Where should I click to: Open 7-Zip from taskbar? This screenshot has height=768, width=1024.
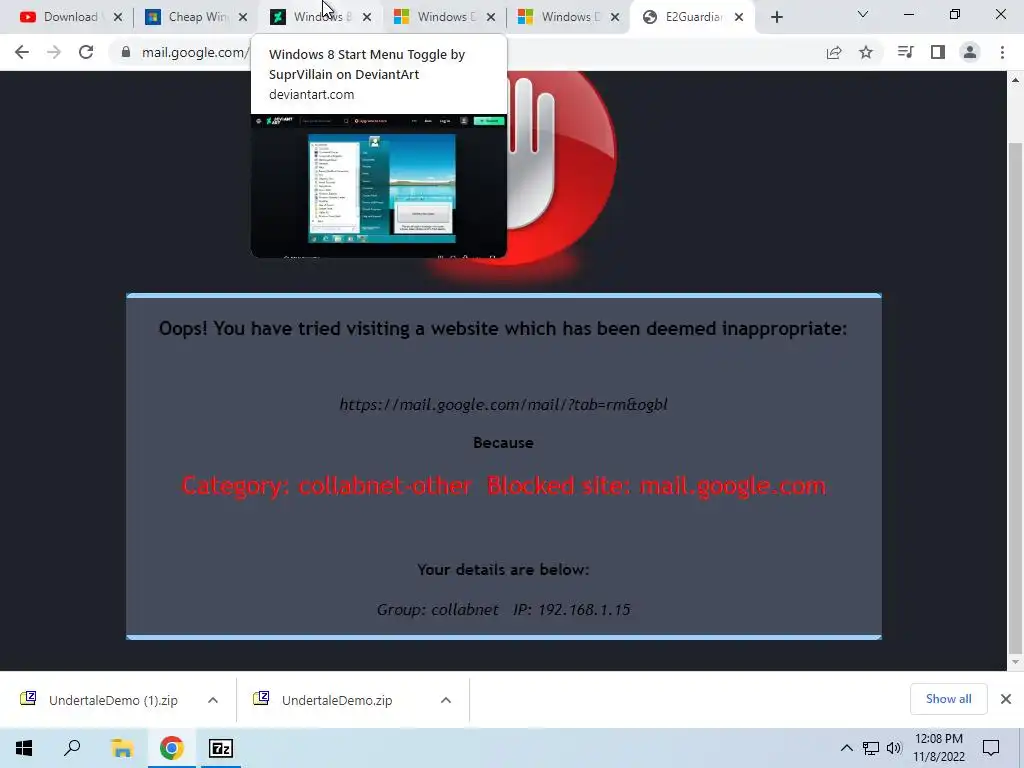click(x=221, y=748)
